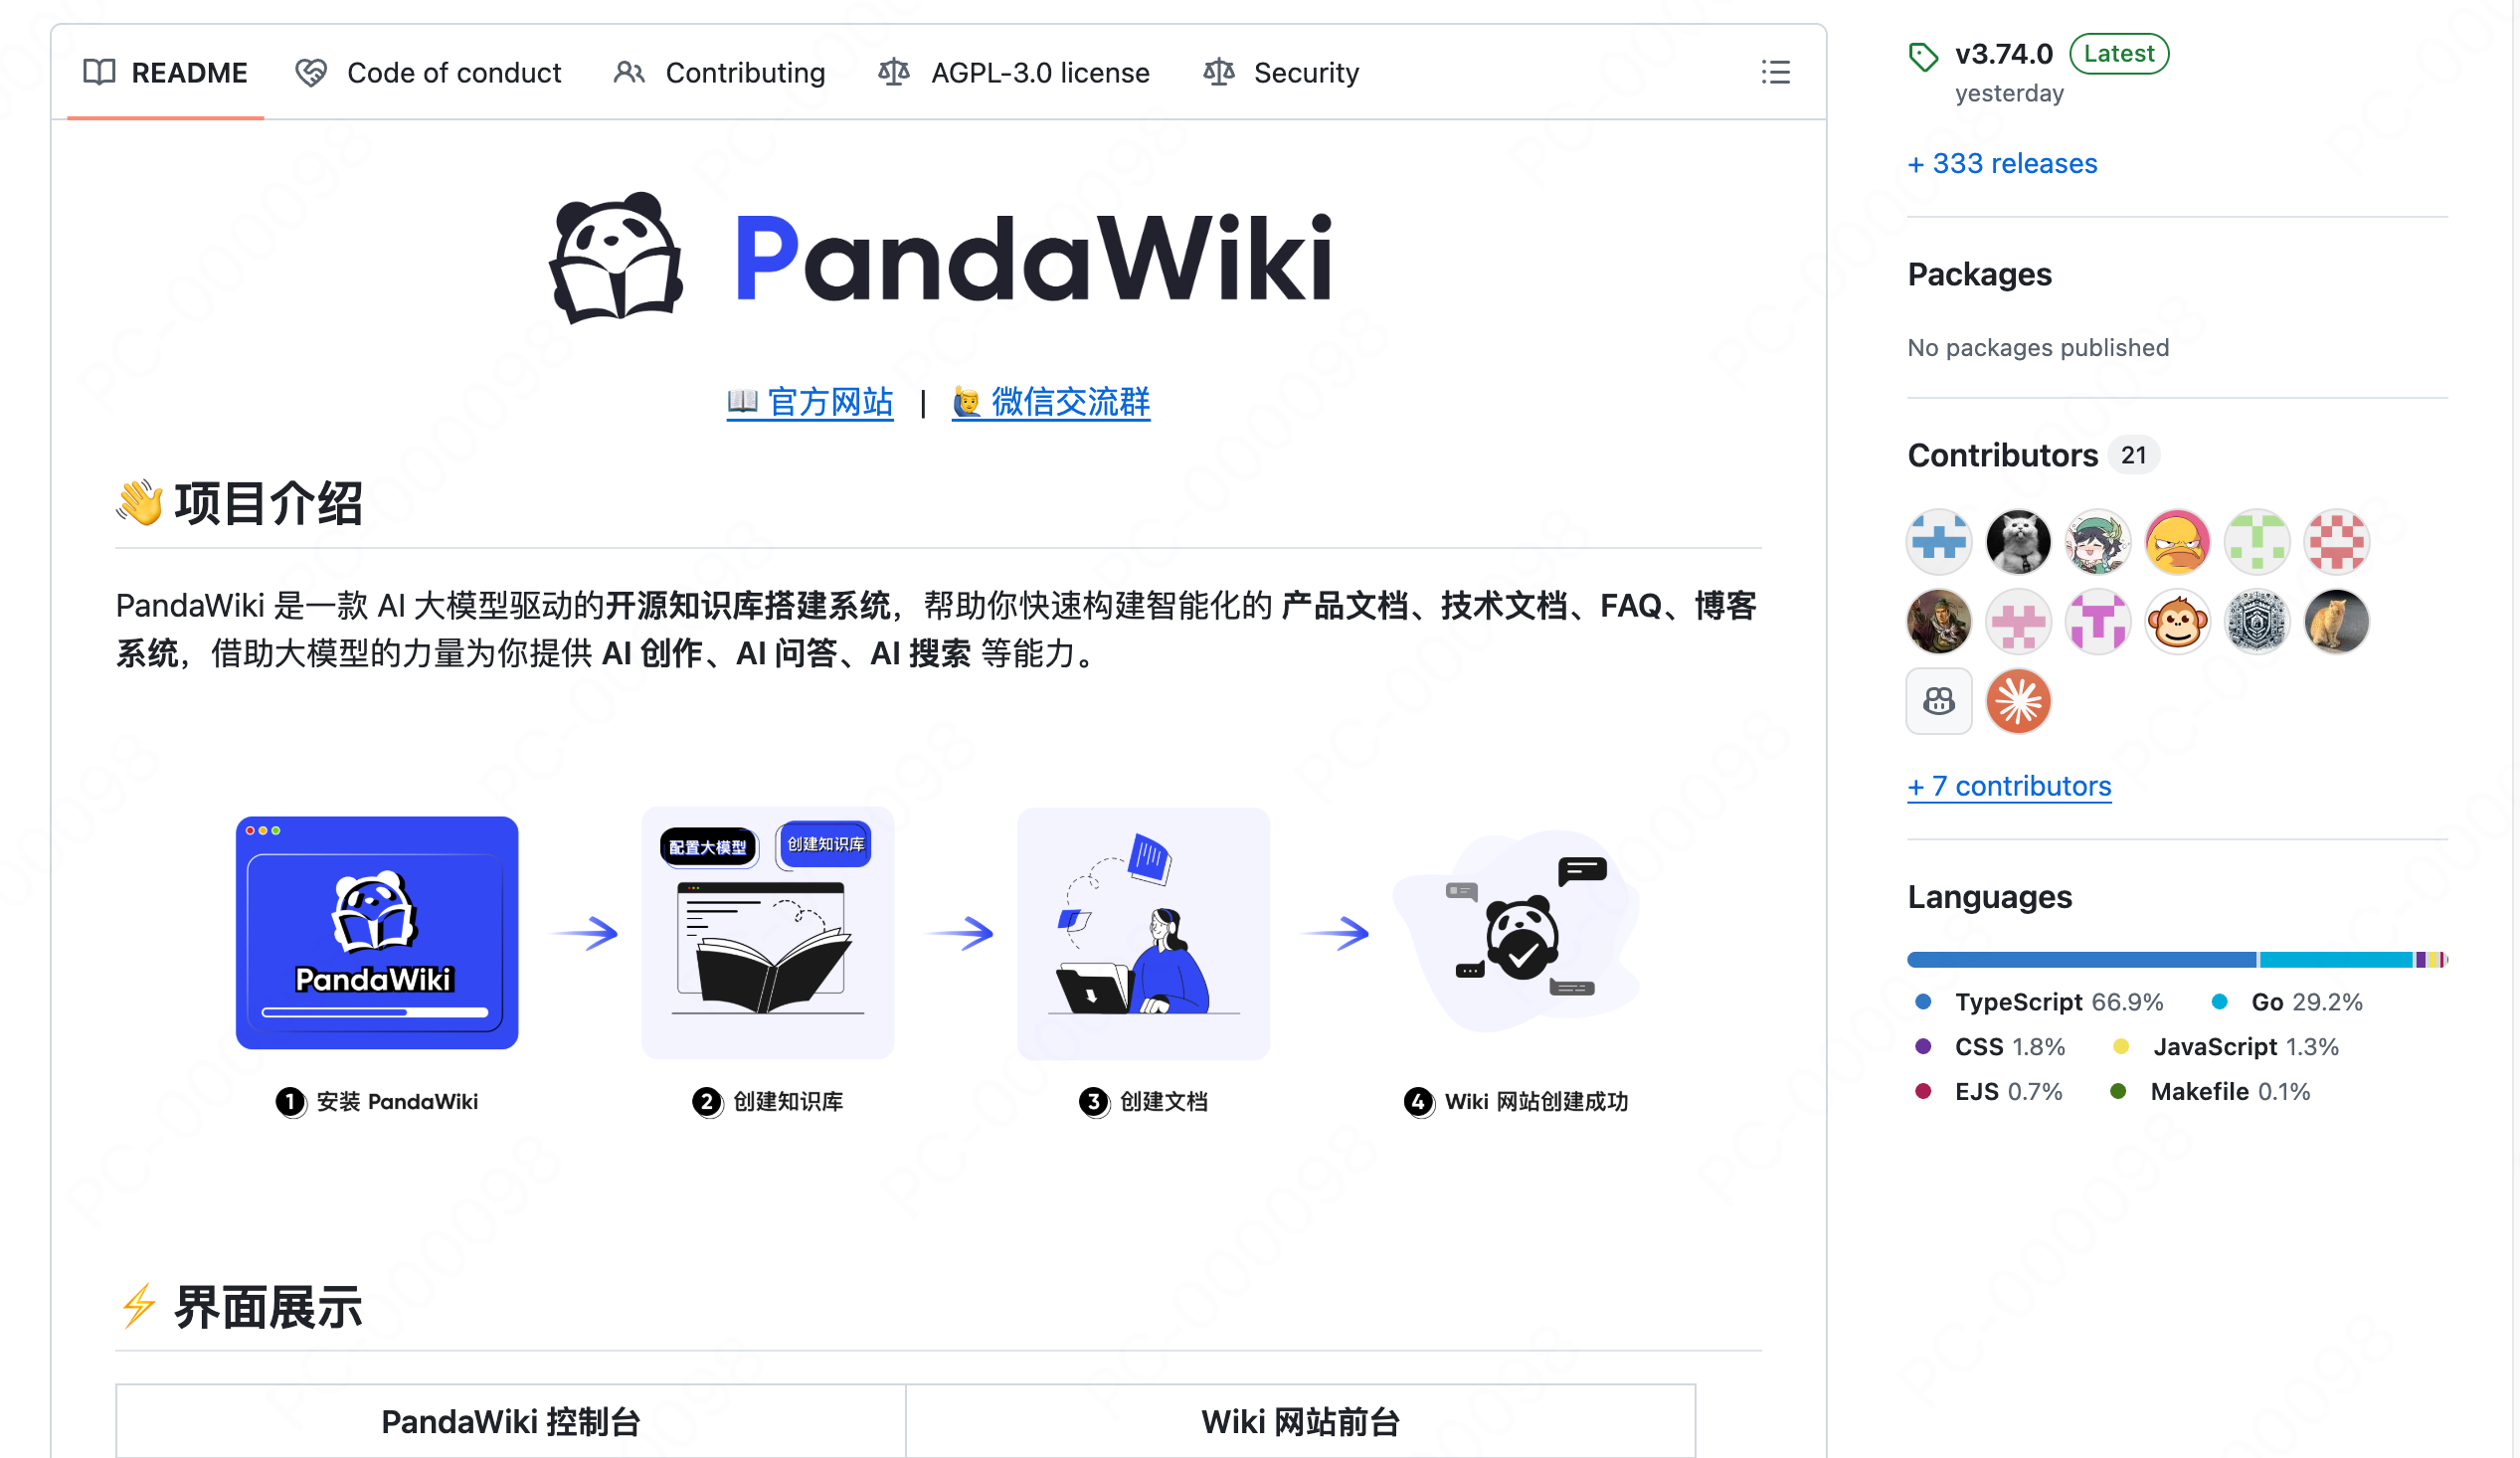The width and height of the screenshot is (2520, 1458).
Task: Open the Contributing tab
Action: 720,72
